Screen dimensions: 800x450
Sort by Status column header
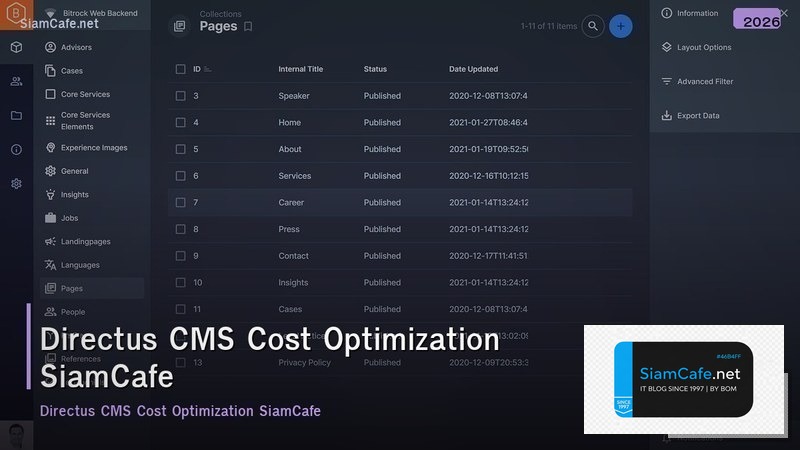pos(375,69)
